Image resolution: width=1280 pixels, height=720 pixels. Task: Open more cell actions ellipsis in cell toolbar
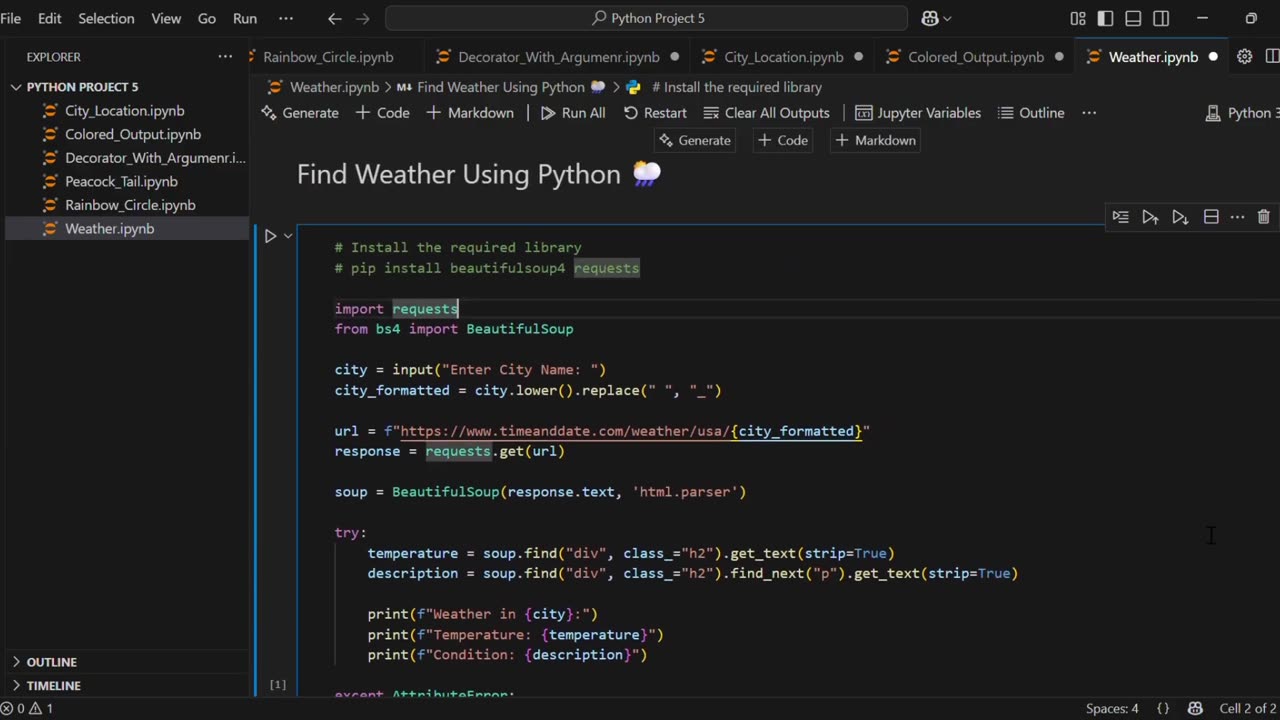click(1237, 217)
